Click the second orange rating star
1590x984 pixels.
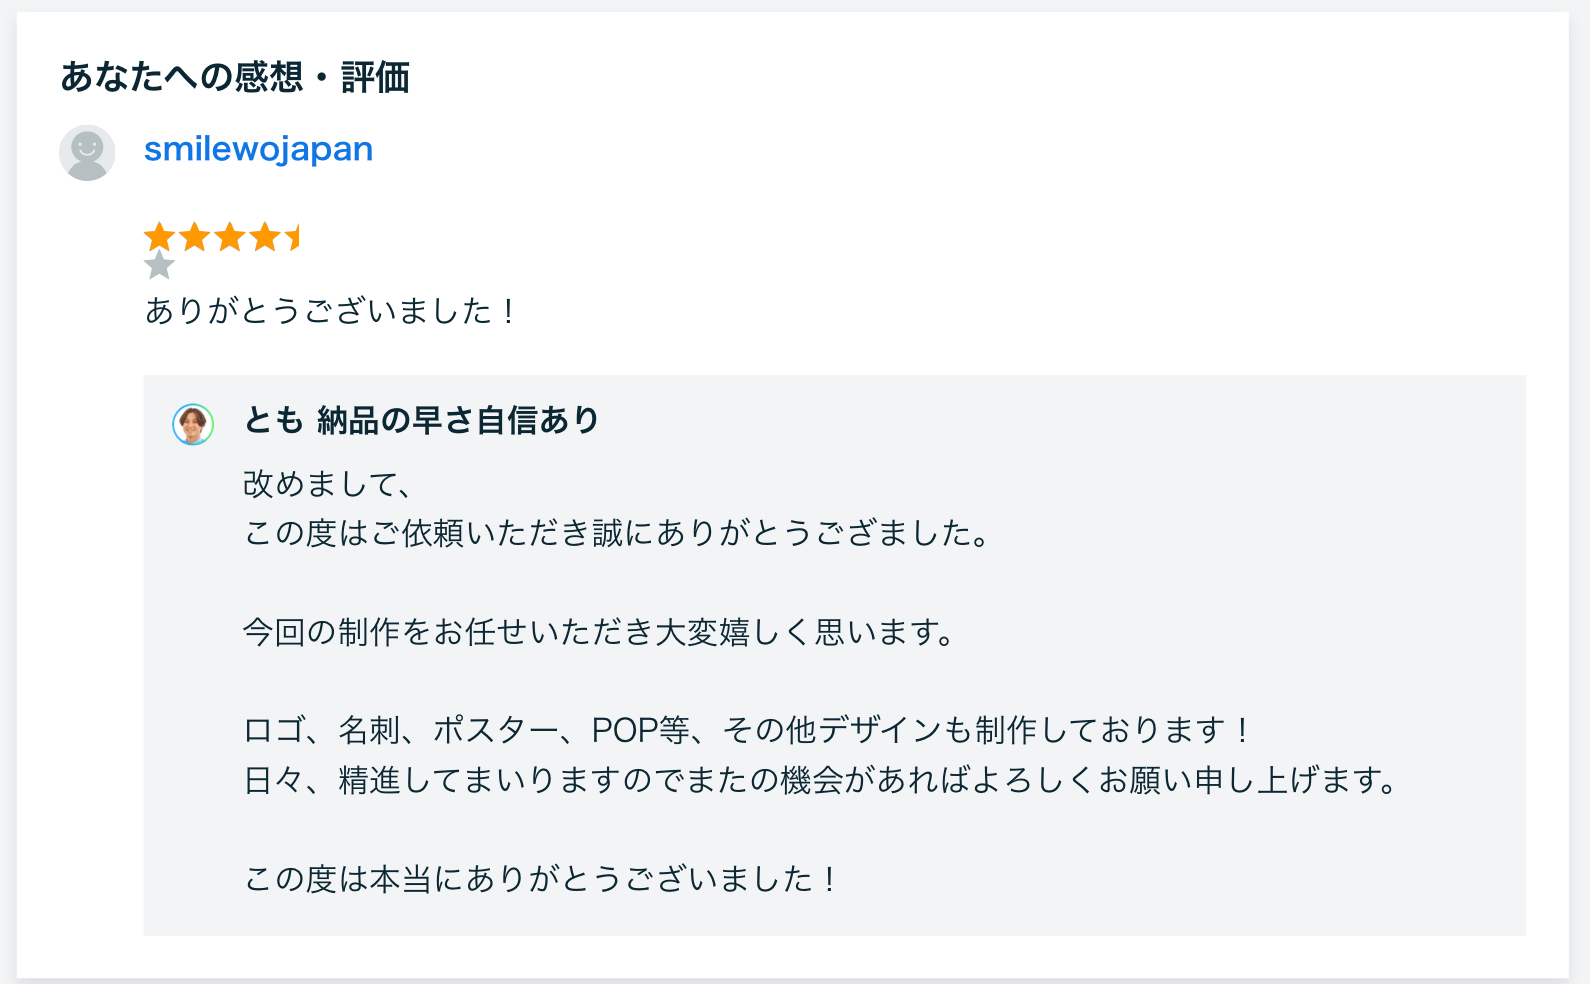[197, 236]
